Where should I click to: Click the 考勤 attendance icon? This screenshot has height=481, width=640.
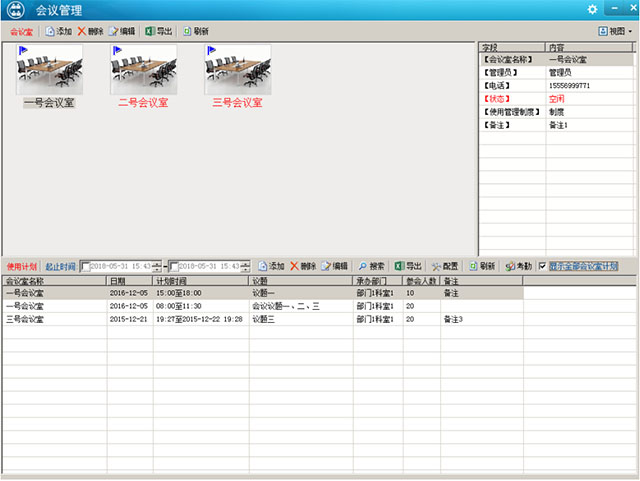click(518, 266)
